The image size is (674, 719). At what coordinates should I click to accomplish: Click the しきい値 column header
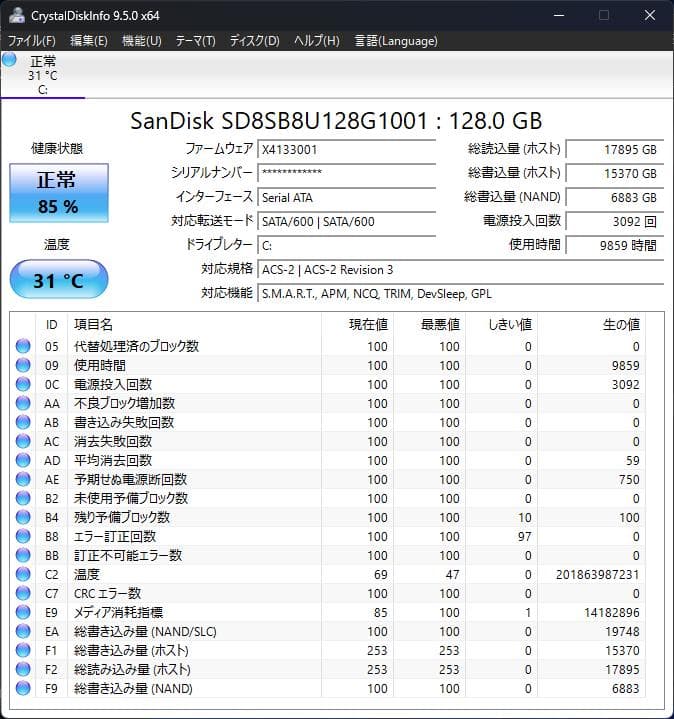pyautogui.click(x=501, y=325)
